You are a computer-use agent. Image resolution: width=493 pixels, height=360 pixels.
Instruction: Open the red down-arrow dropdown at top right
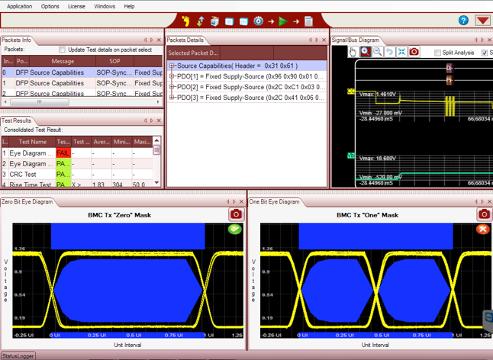[483, 21]
